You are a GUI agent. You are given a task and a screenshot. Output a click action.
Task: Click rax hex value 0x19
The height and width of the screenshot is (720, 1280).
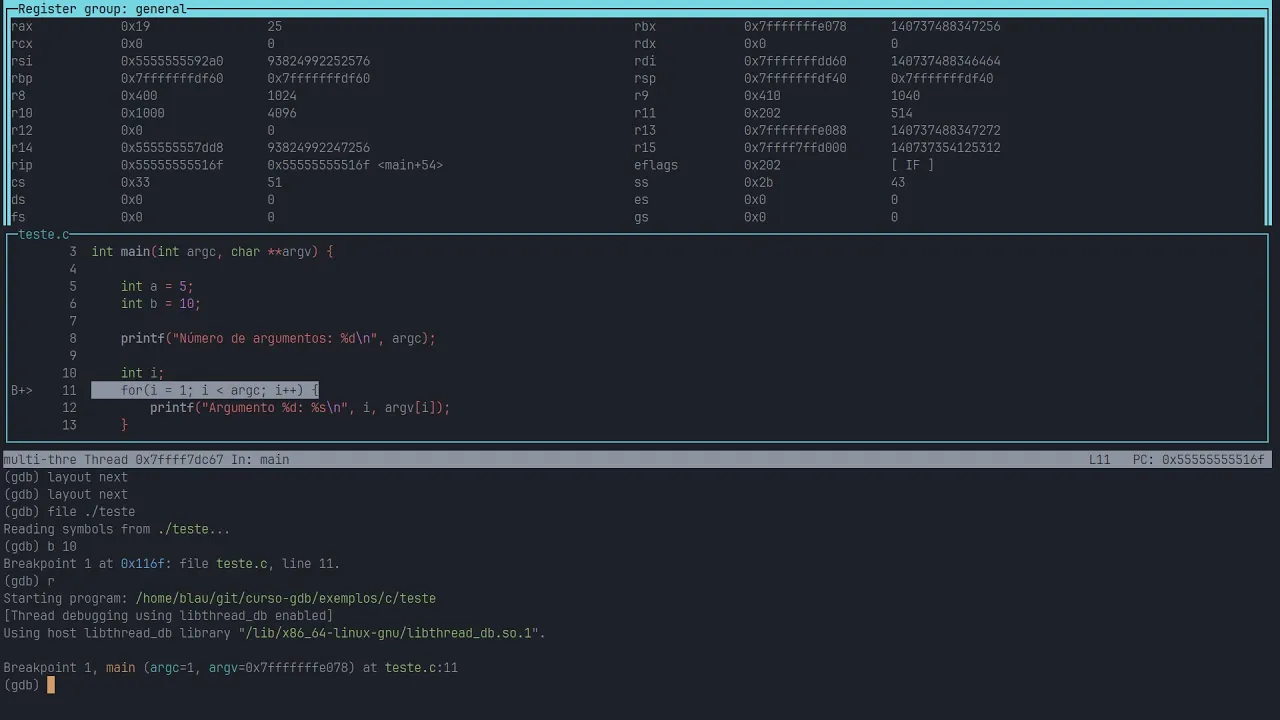click(x=135, y=27)
